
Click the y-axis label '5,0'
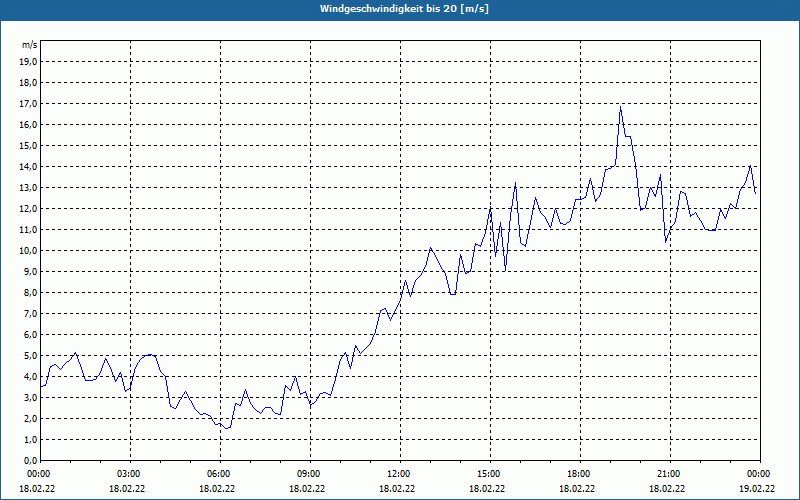30,356
